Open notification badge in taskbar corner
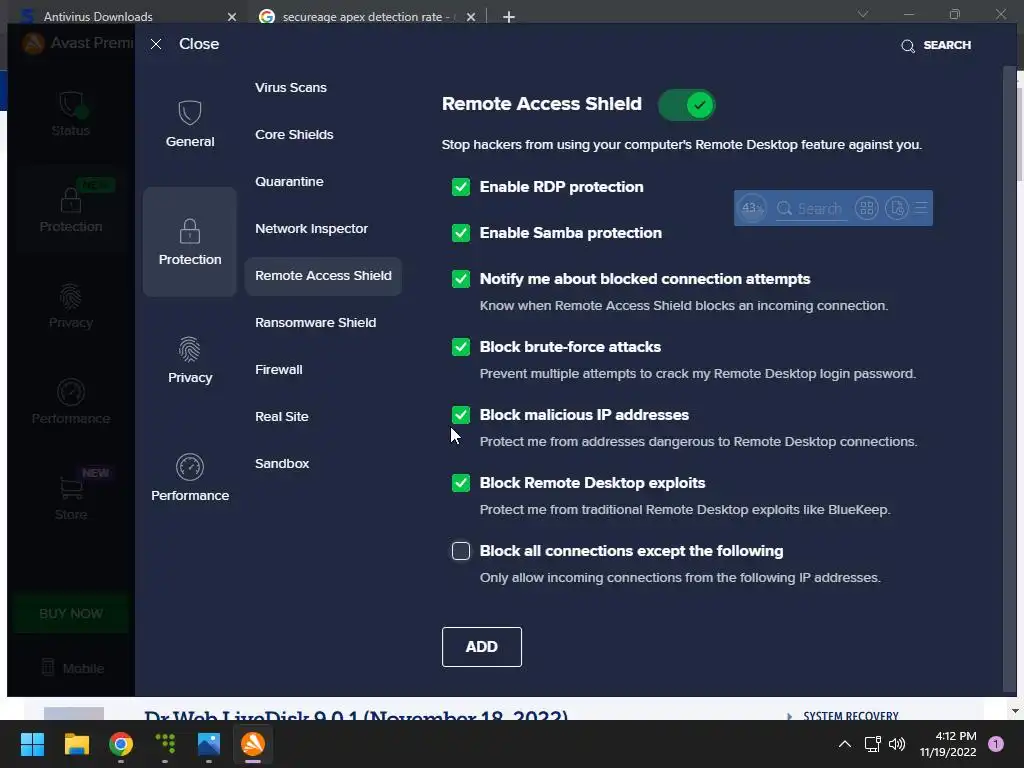 [x=996, y=744]
